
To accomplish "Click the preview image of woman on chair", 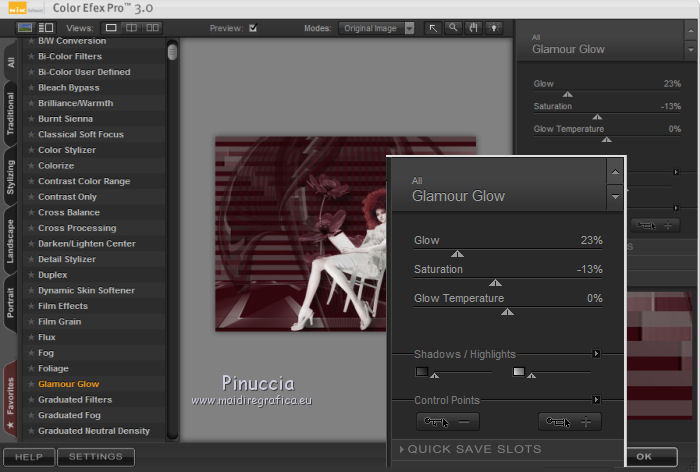I will 300,234.
